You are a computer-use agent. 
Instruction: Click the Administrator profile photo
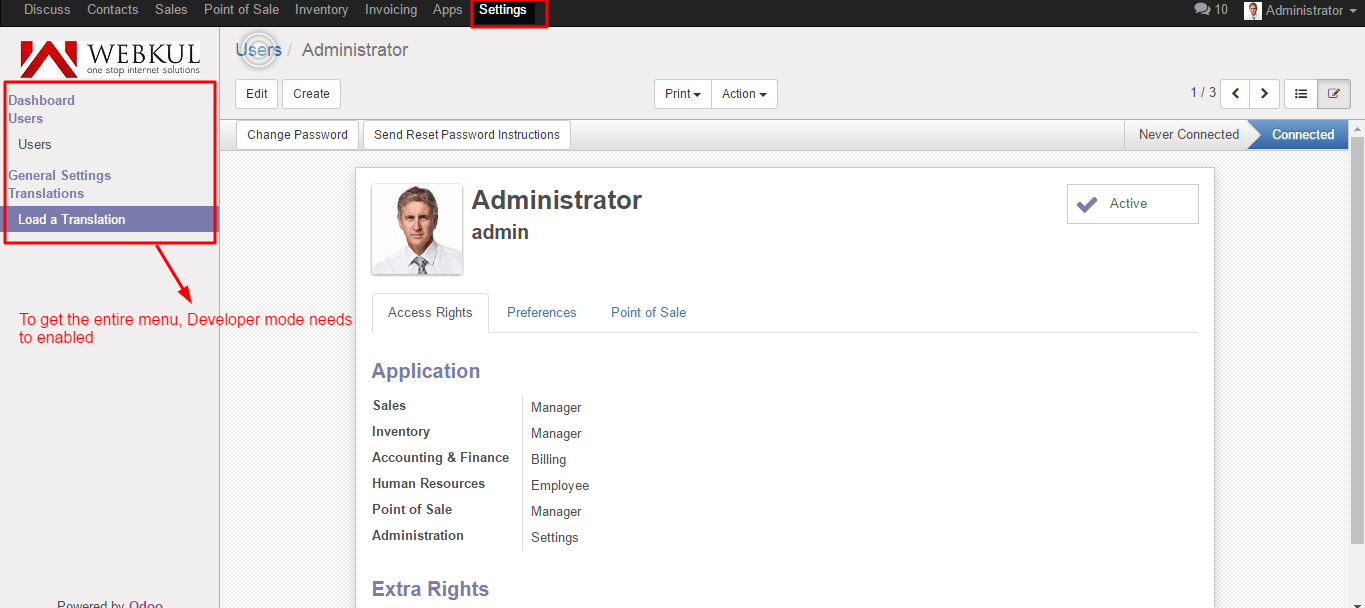(x=417, y=229)
